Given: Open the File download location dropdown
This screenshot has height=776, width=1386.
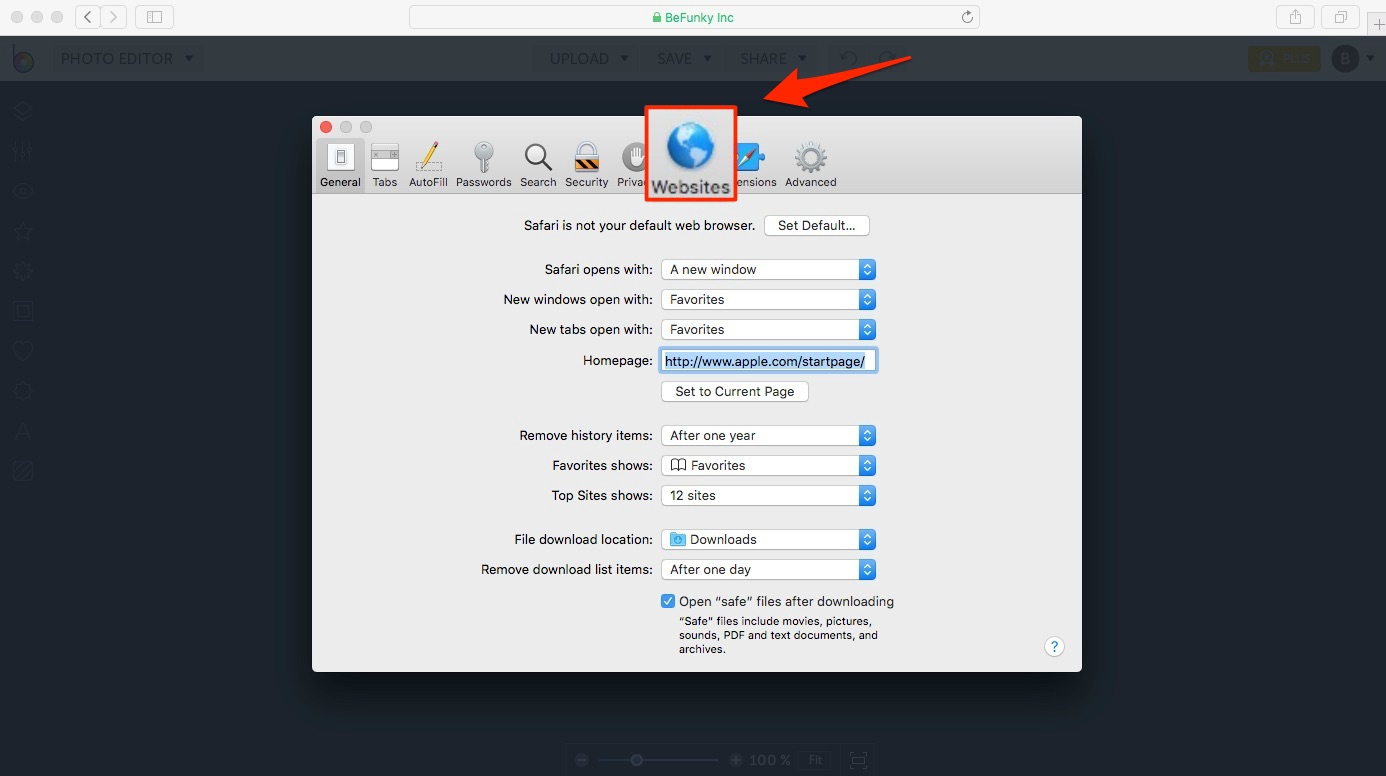Looking at the screenshot, I should [769, 540].
